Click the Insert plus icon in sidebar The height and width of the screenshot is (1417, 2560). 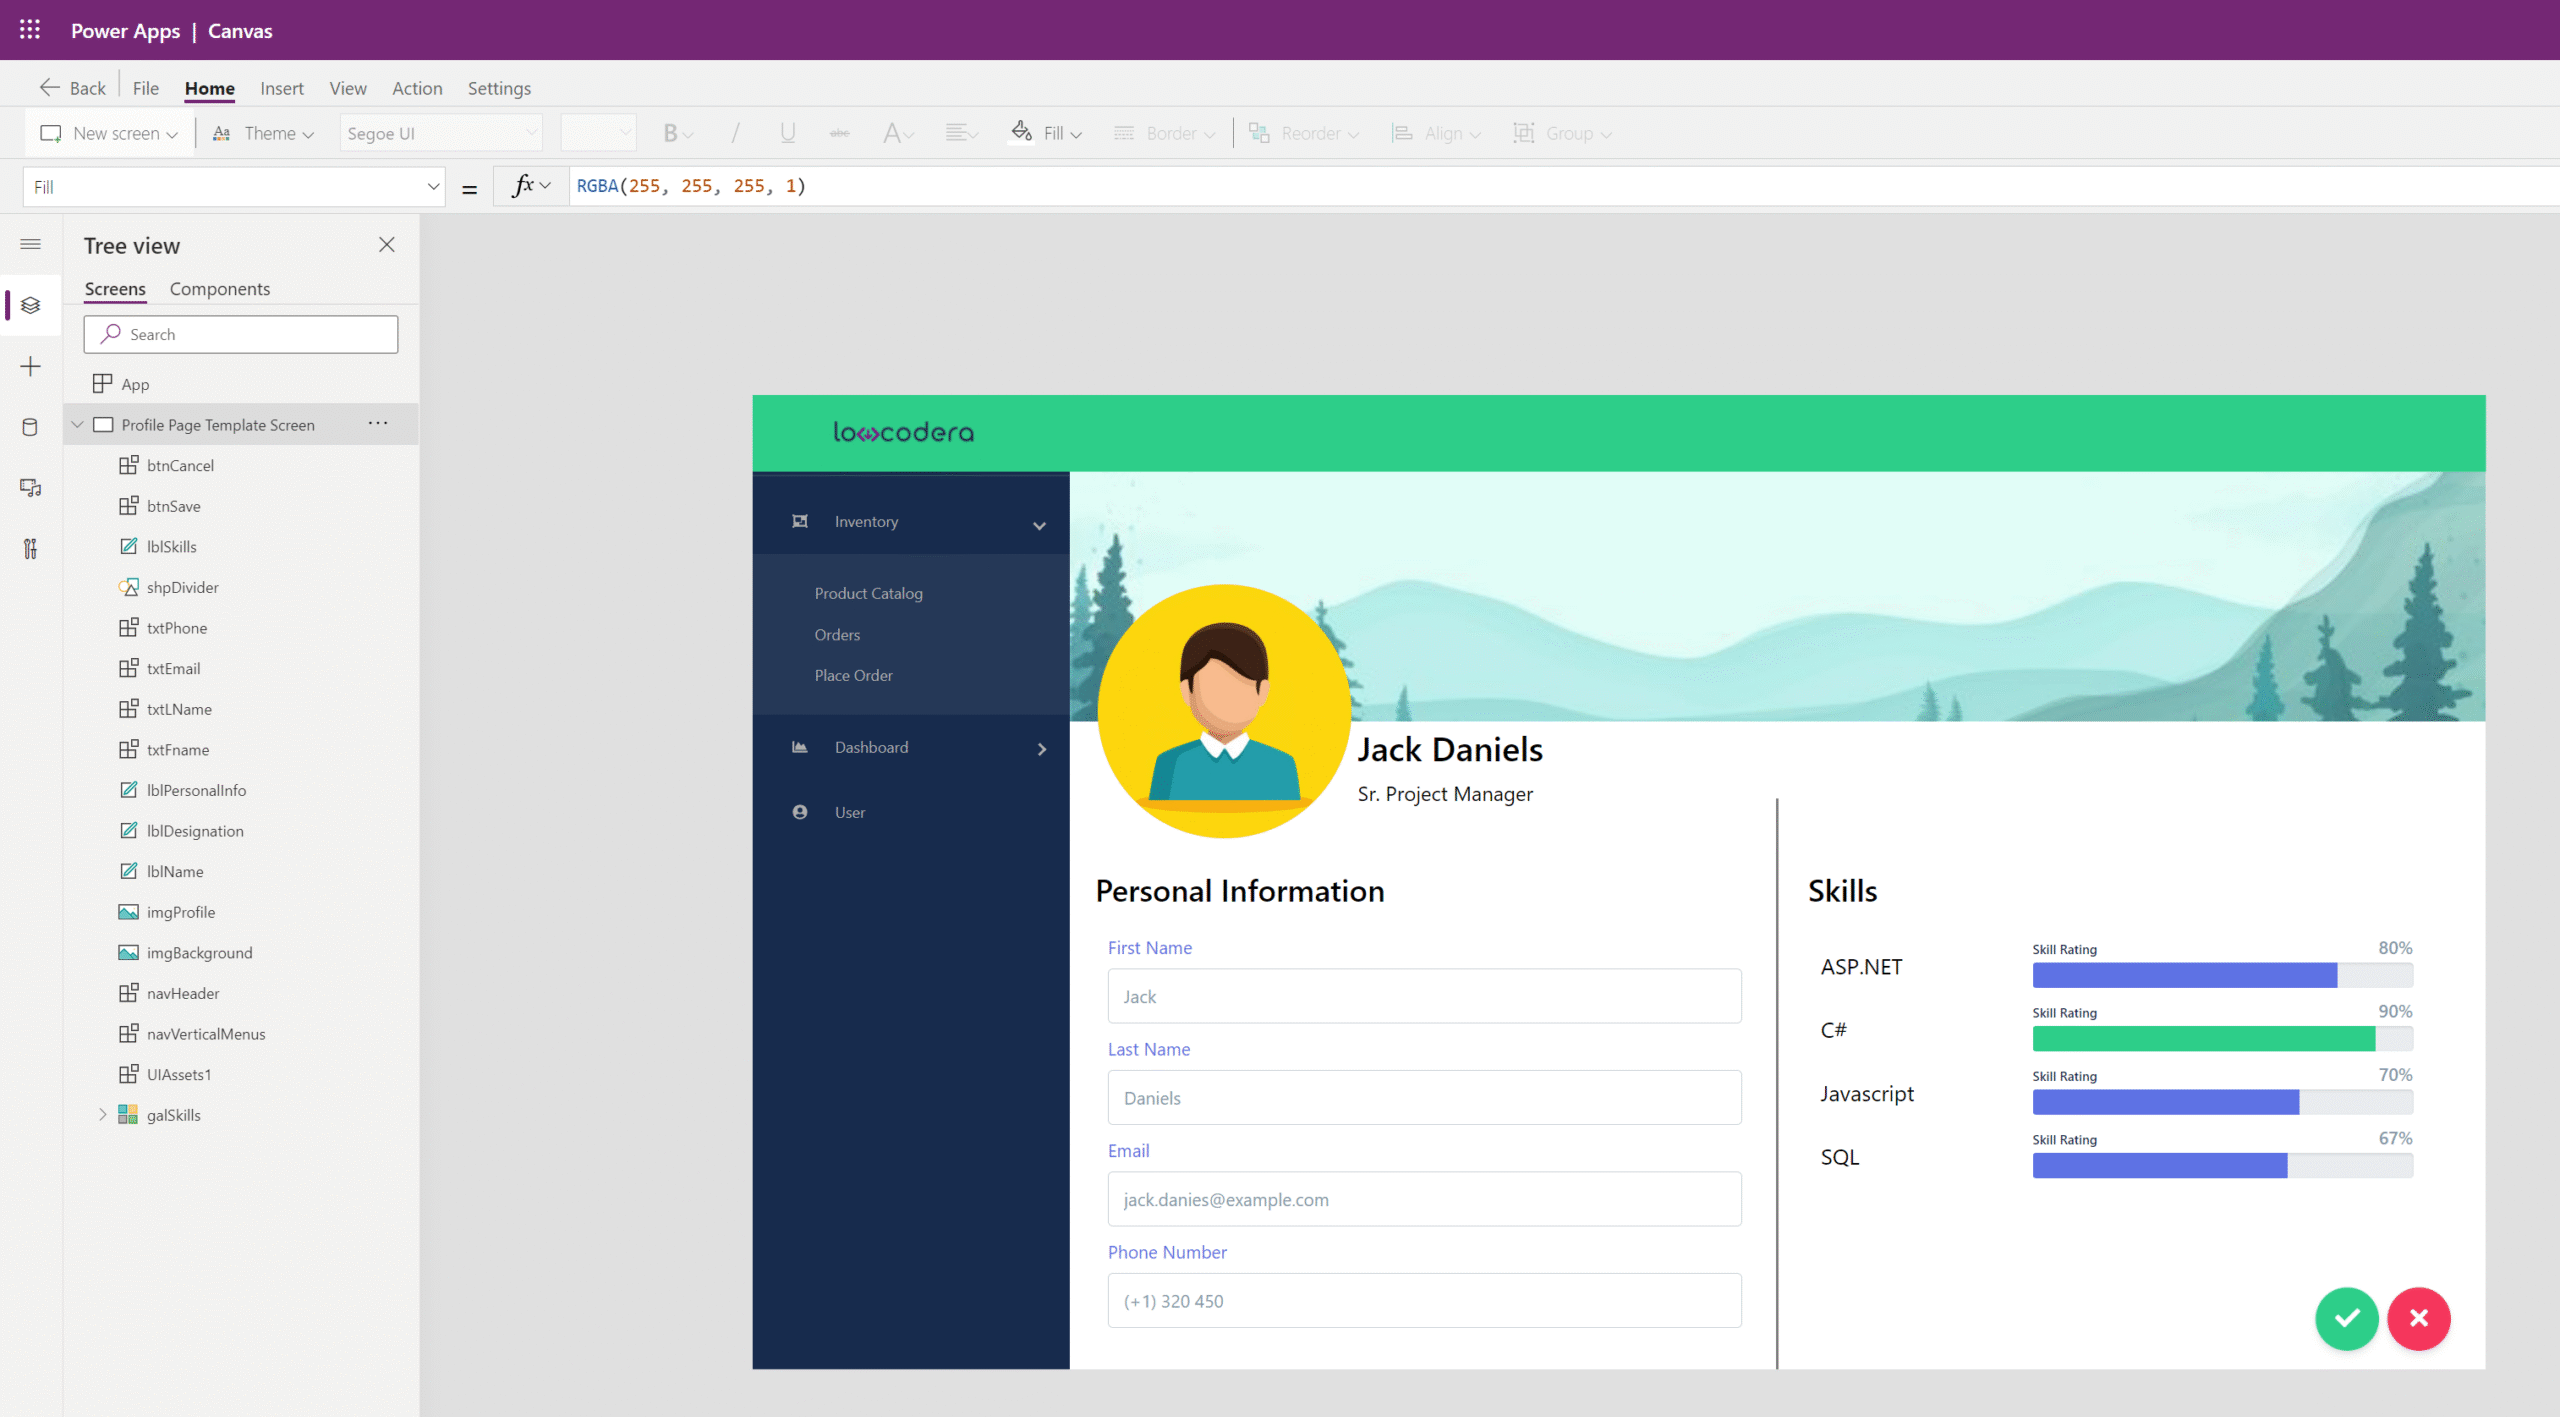[x=30, y=367]
